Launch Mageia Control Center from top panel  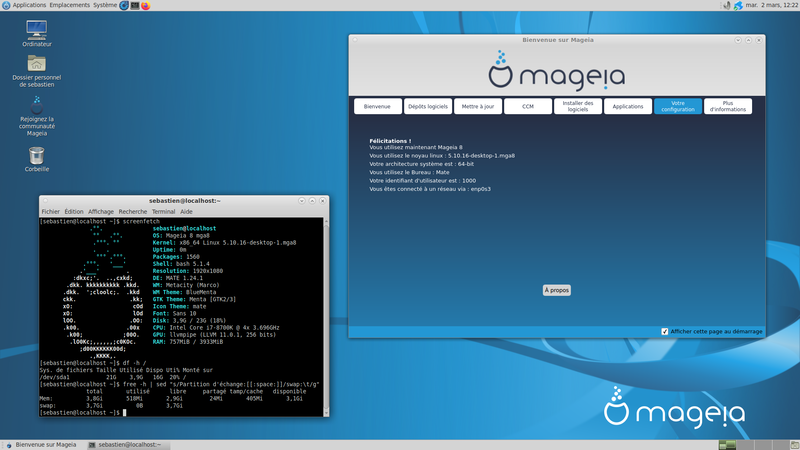click(124, 6)
